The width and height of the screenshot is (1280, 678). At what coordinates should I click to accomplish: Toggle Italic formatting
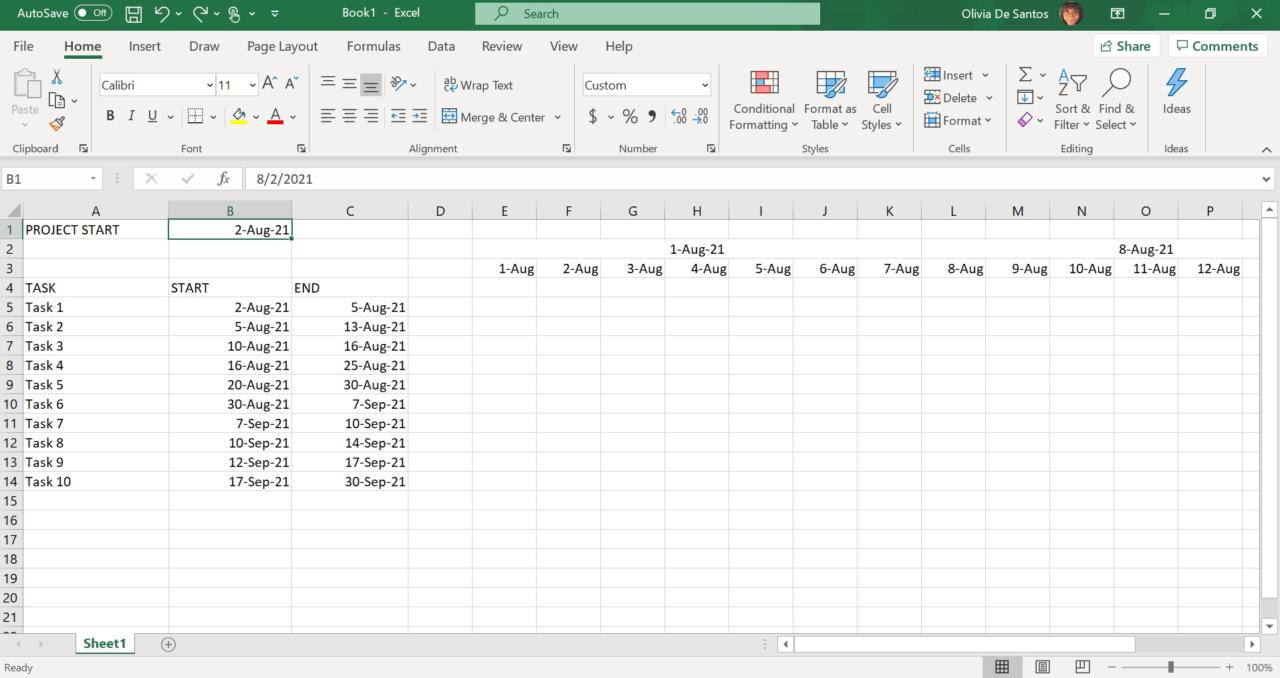pyautogui.click(x=132, y=117)
